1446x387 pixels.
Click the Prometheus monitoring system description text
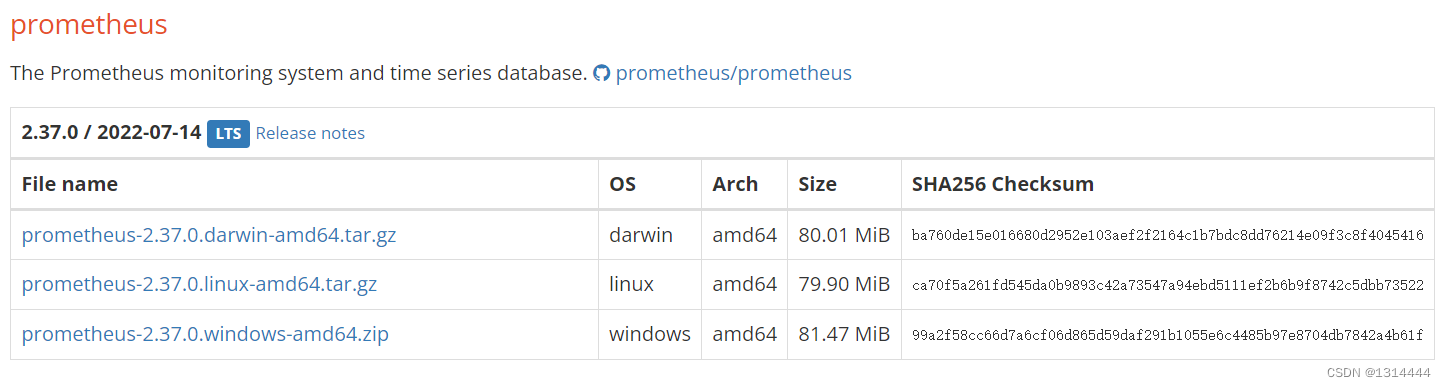(x=299, y=73)
